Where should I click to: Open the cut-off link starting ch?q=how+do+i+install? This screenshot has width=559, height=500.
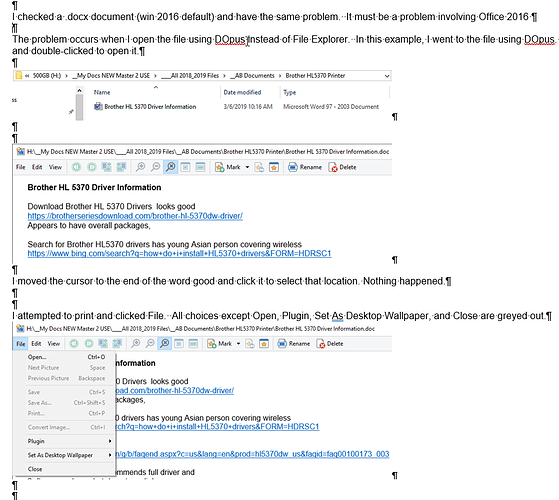[x=217, y=427]
